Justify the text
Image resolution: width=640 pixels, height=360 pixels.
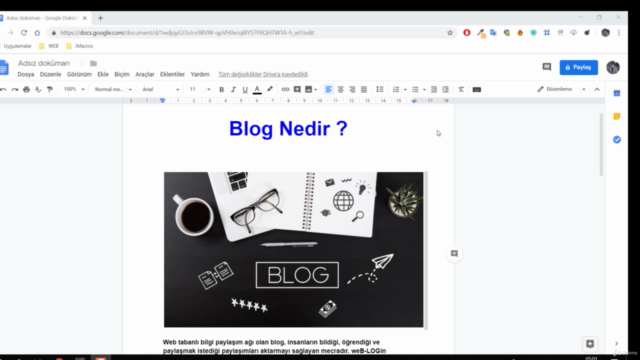pos(364,89)
